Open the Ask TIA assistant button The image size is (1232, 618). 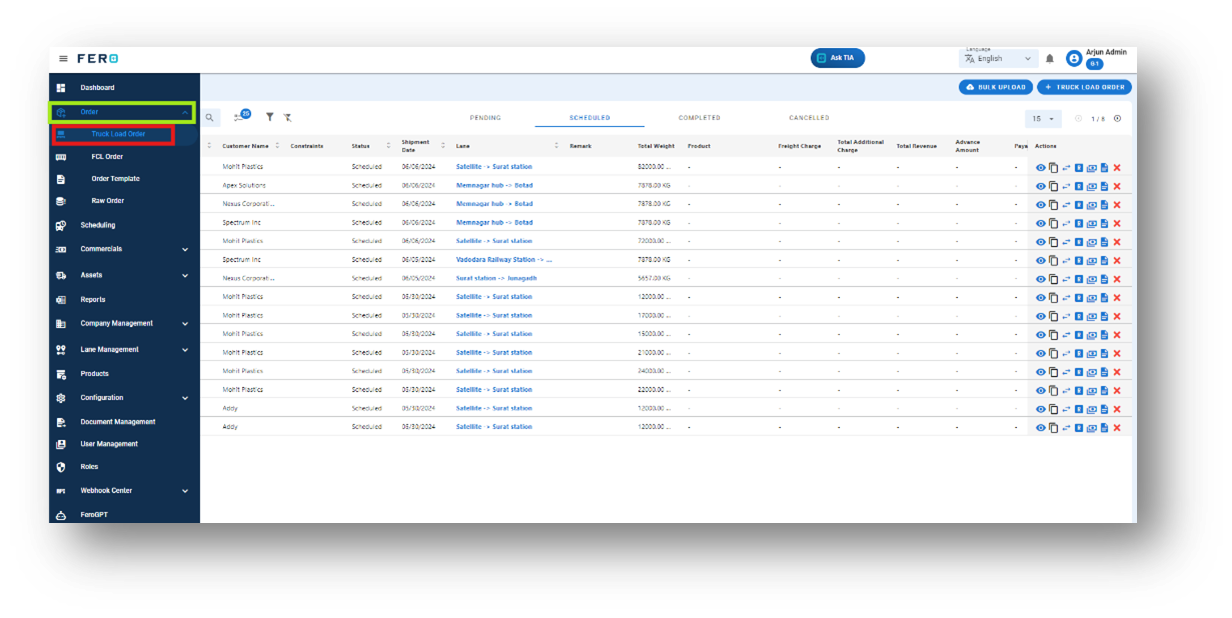(x=838, y=58)
